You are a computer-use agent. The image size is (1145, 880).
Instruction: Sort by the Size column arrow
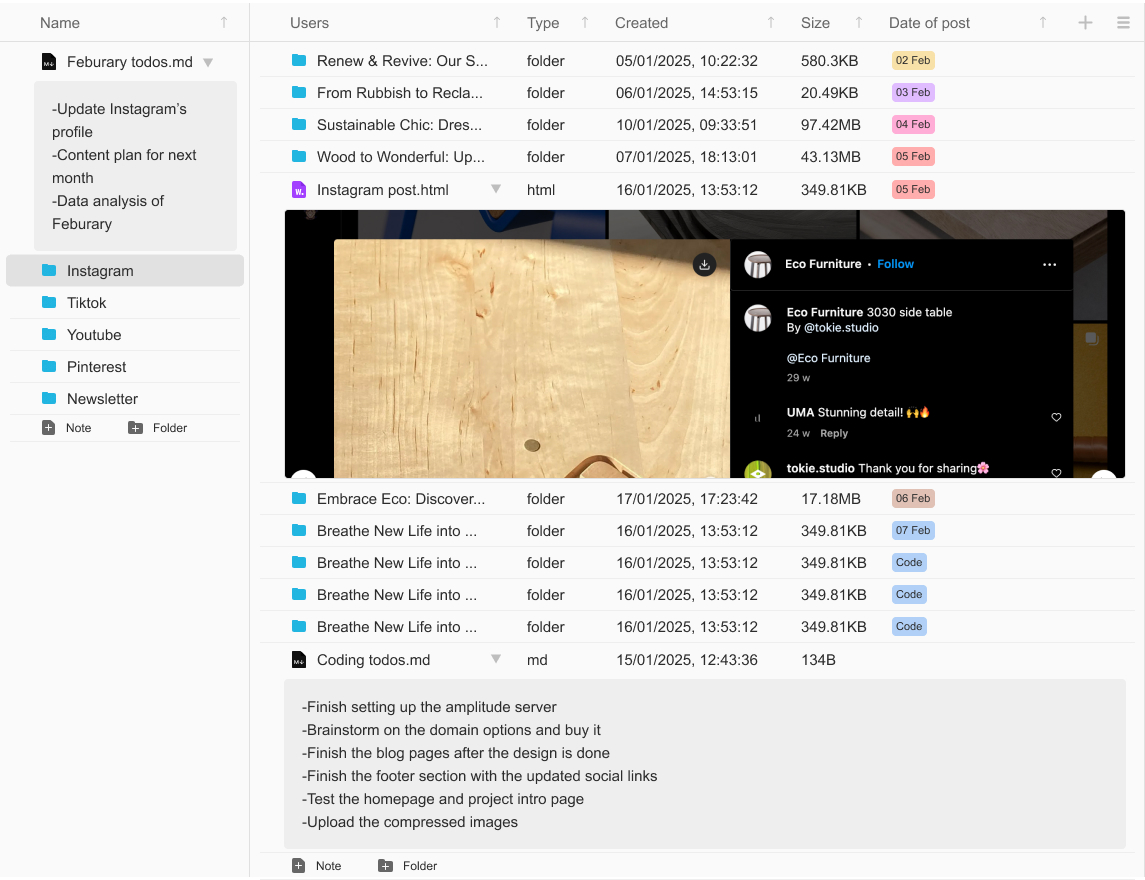(x=859, y=23)
